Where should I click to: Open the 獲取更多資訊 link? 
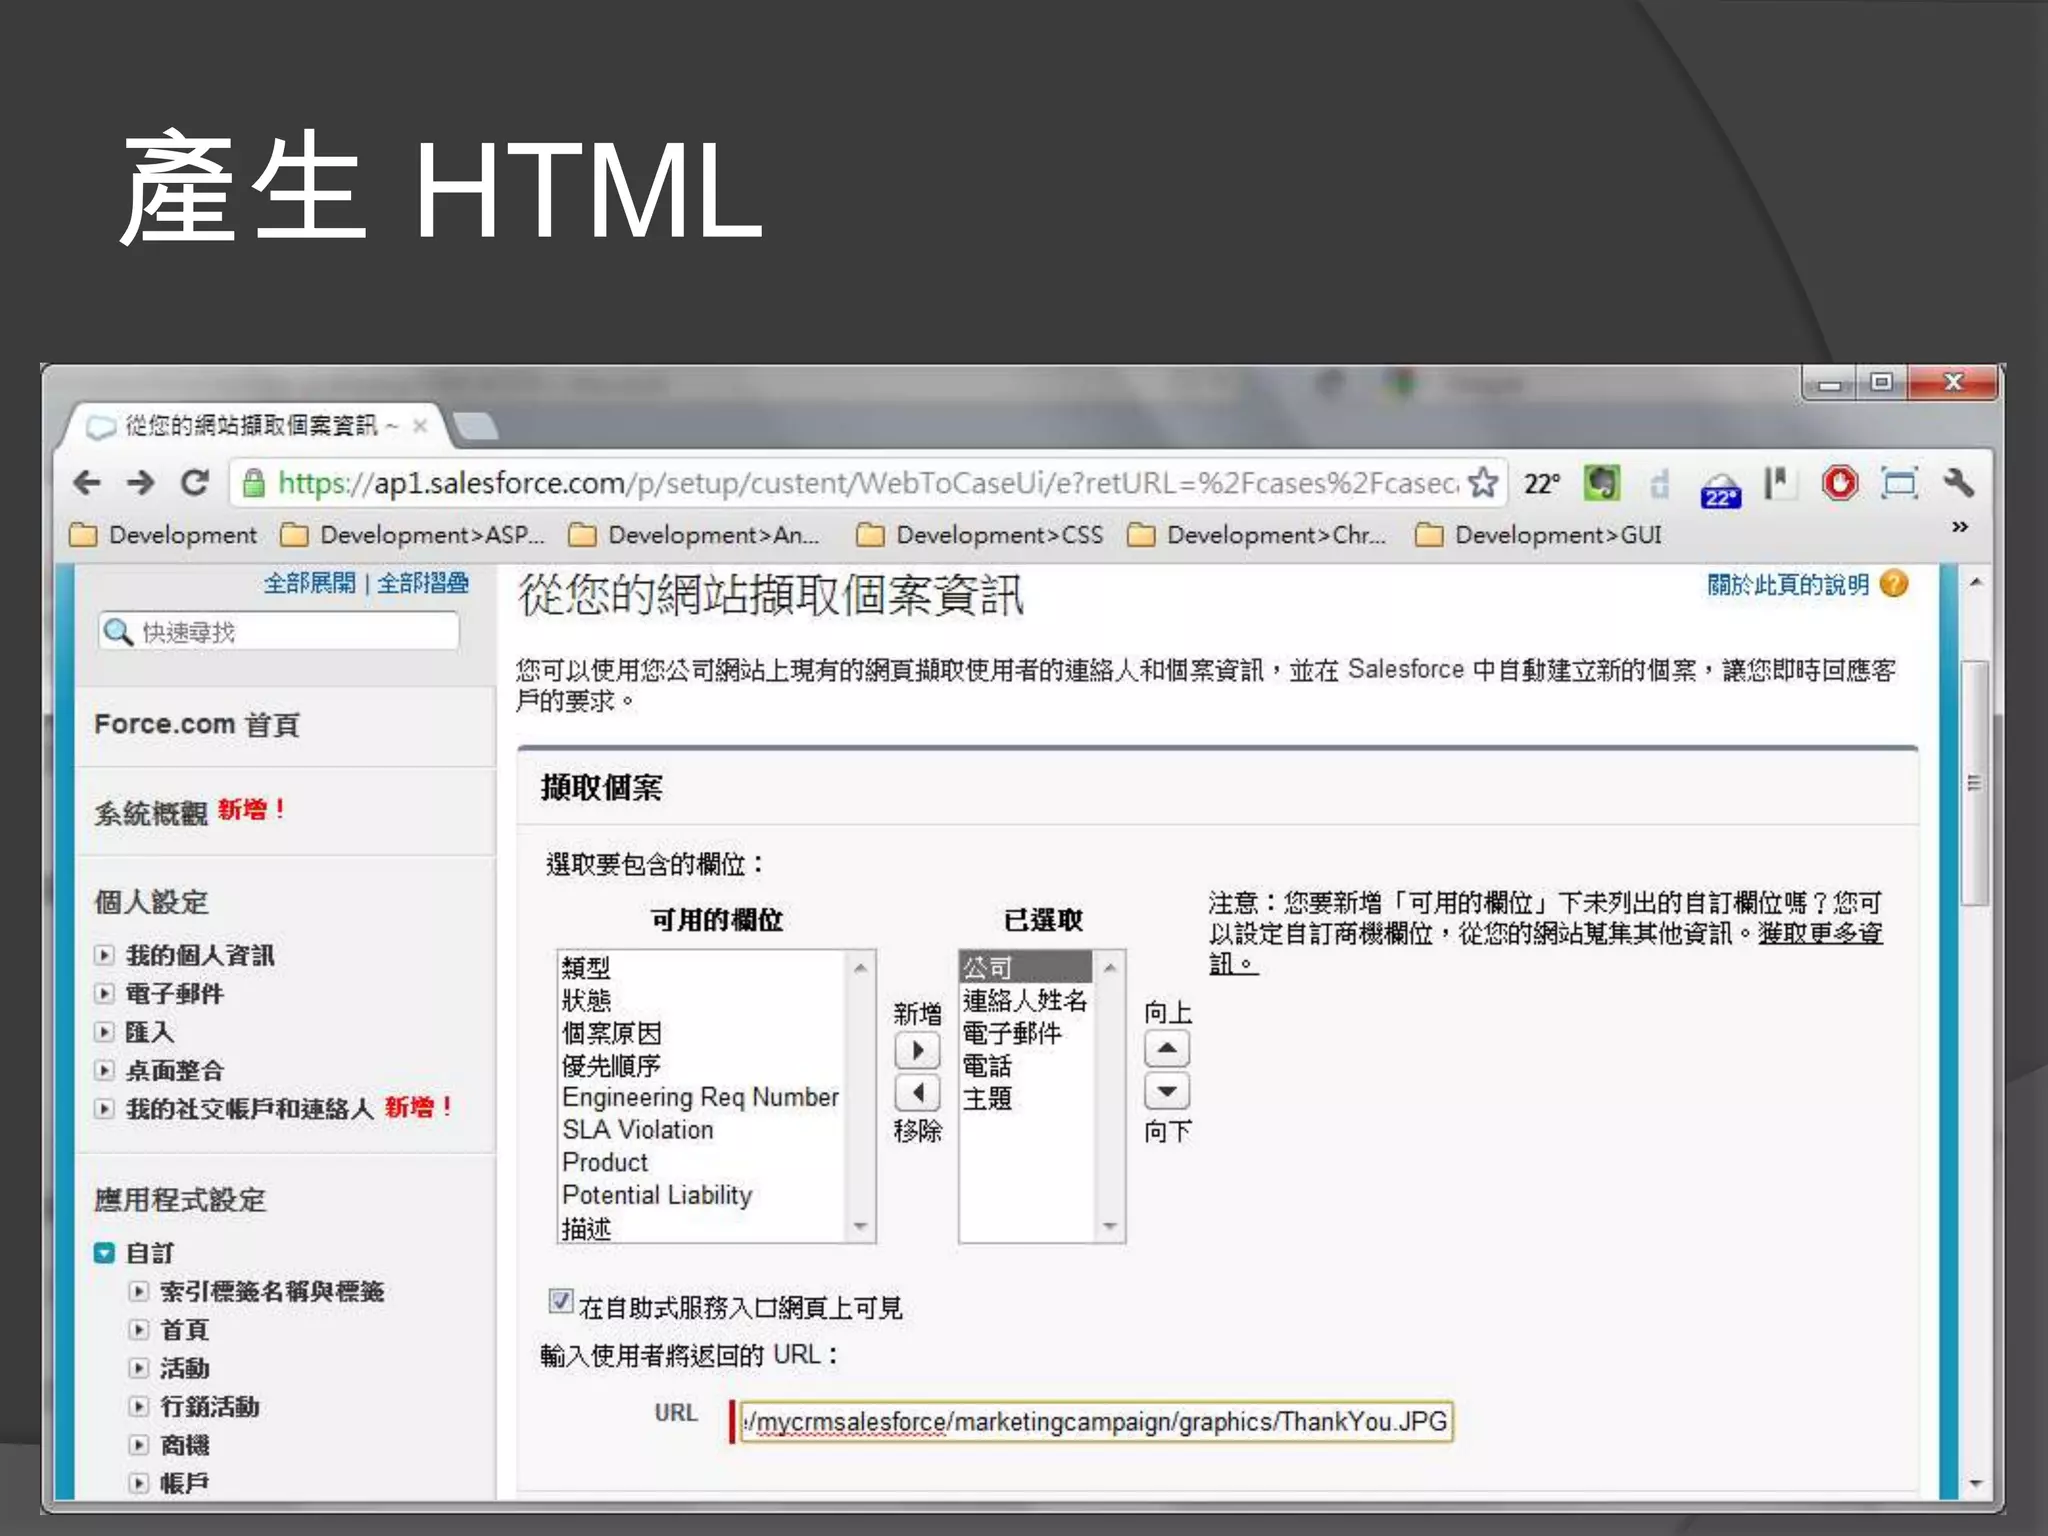click(1819, 934)
